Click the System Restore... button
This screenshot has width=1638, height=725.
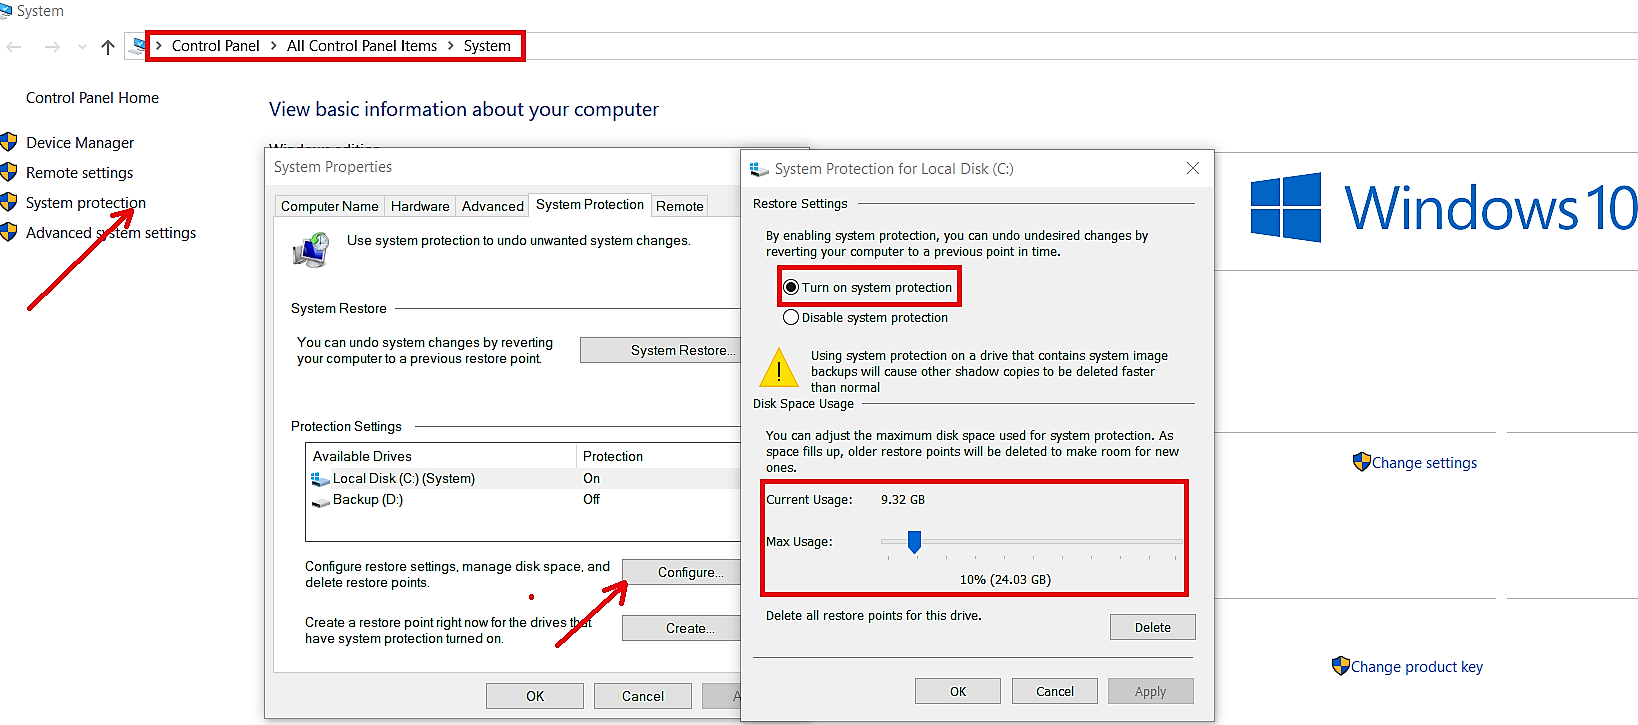(660, 350)
